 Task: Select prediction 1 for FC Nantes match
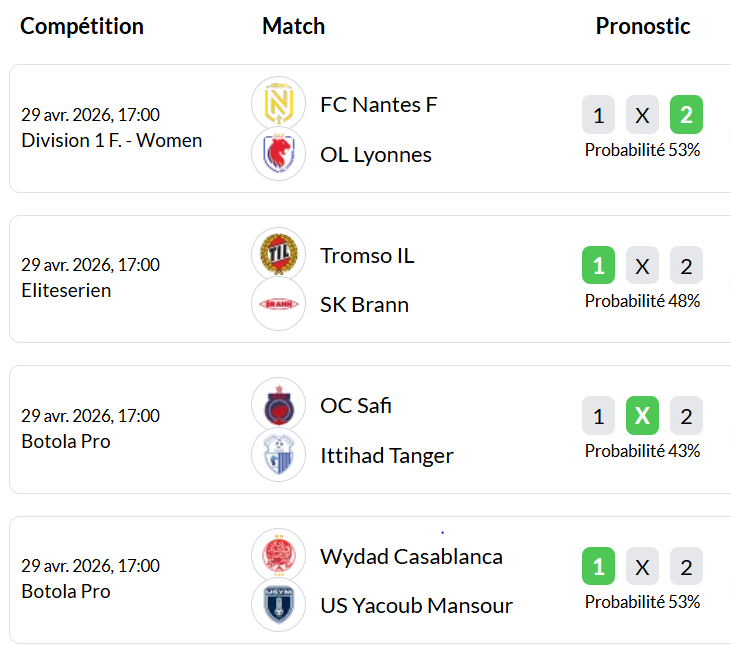[x=598, y=115]
